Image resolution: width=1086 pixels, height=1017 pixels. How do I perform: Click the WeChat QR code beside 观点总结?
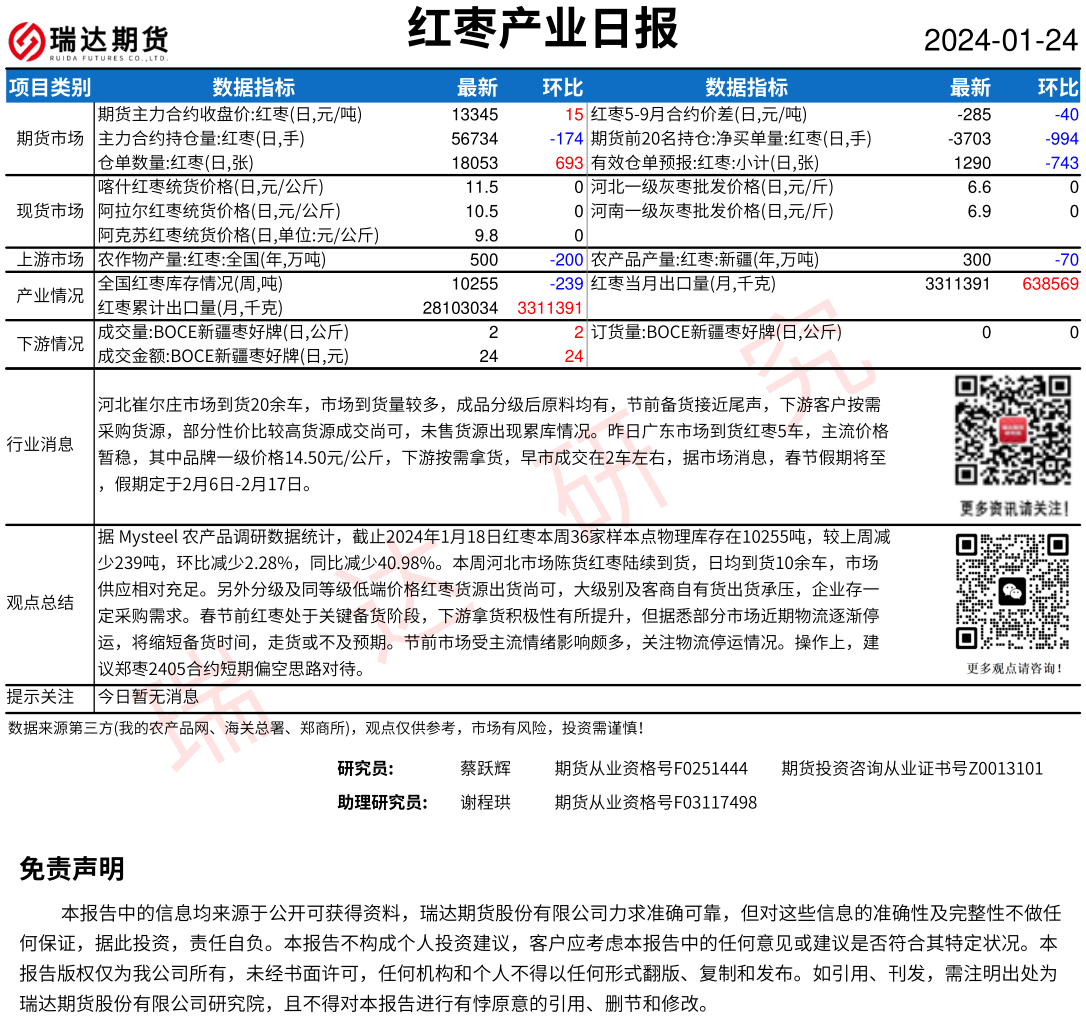coord(1012,591)
